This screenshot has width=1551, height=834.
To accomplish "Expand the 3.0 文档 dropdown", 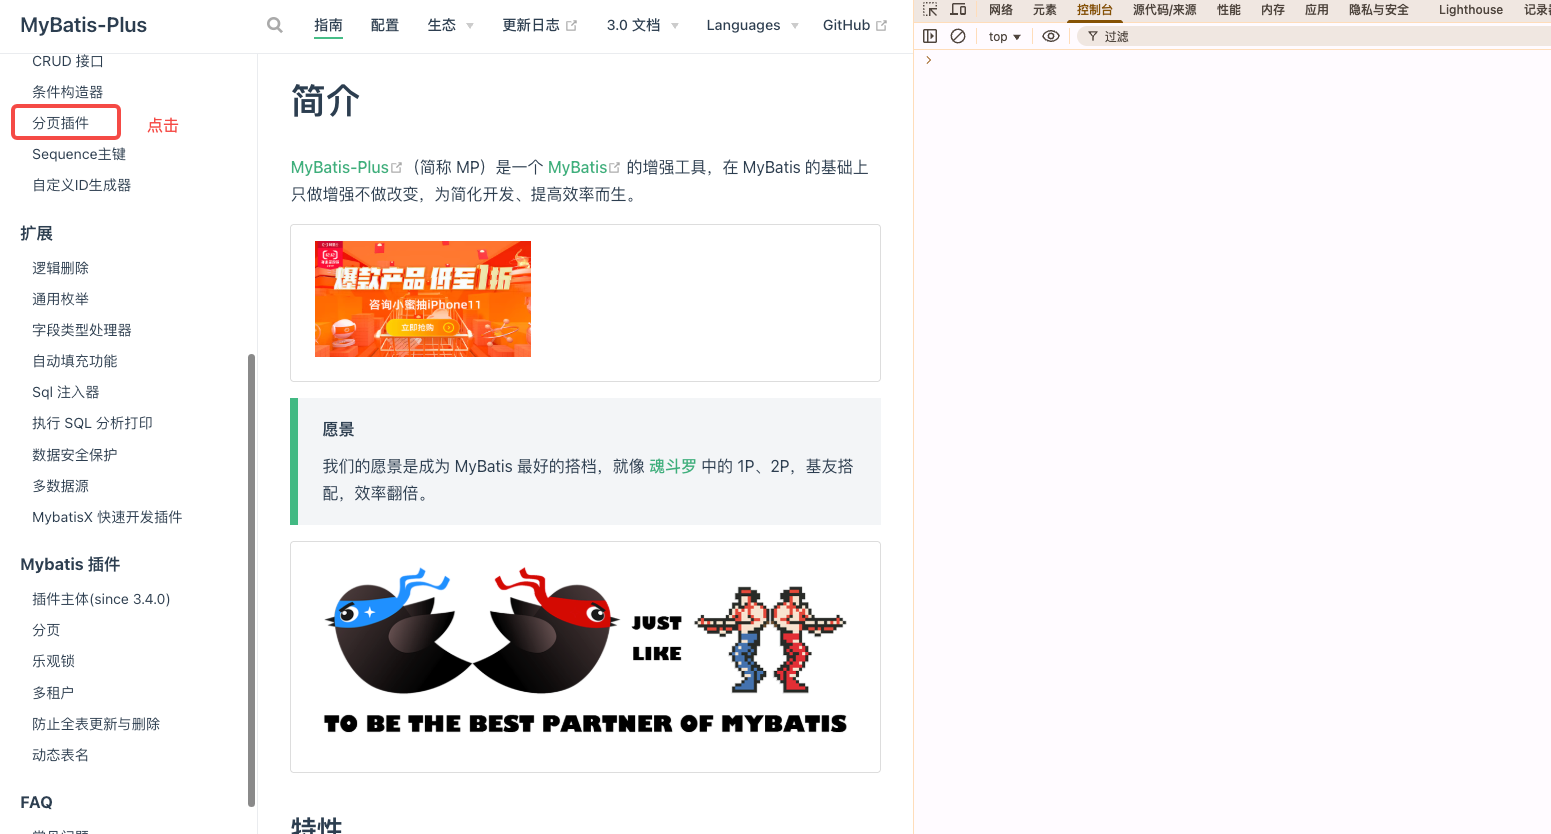I will (643, 25).
